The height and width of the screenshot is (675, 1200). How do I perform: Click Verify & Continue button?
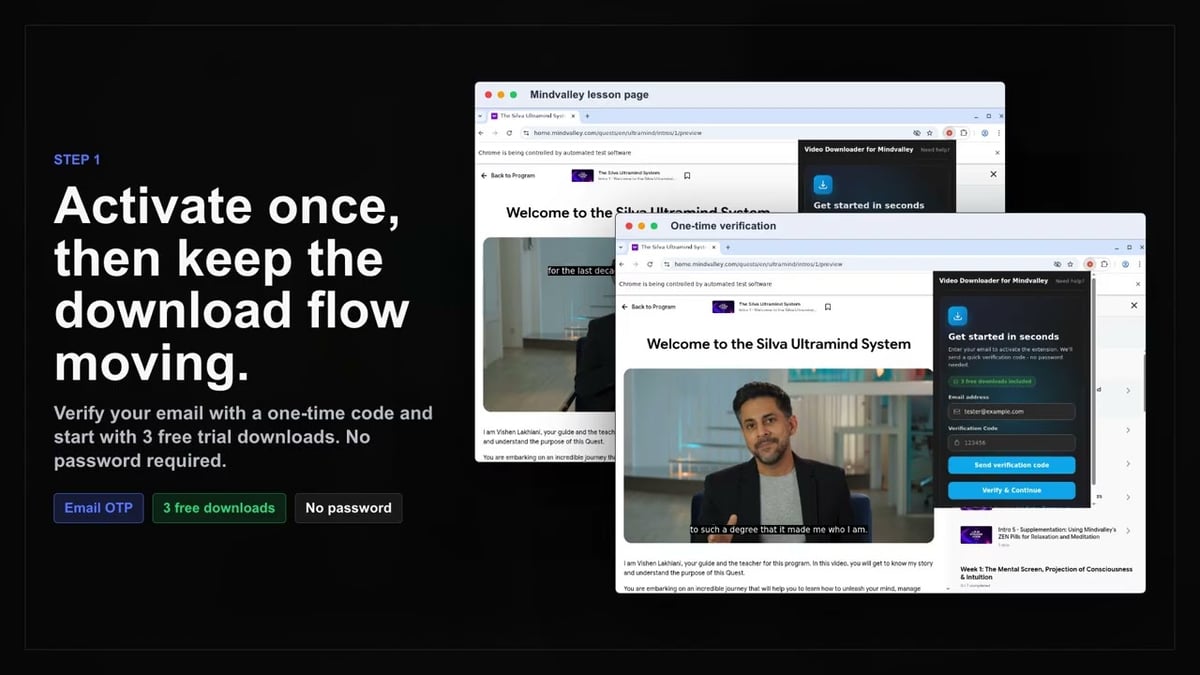(x=1012, y=490)
